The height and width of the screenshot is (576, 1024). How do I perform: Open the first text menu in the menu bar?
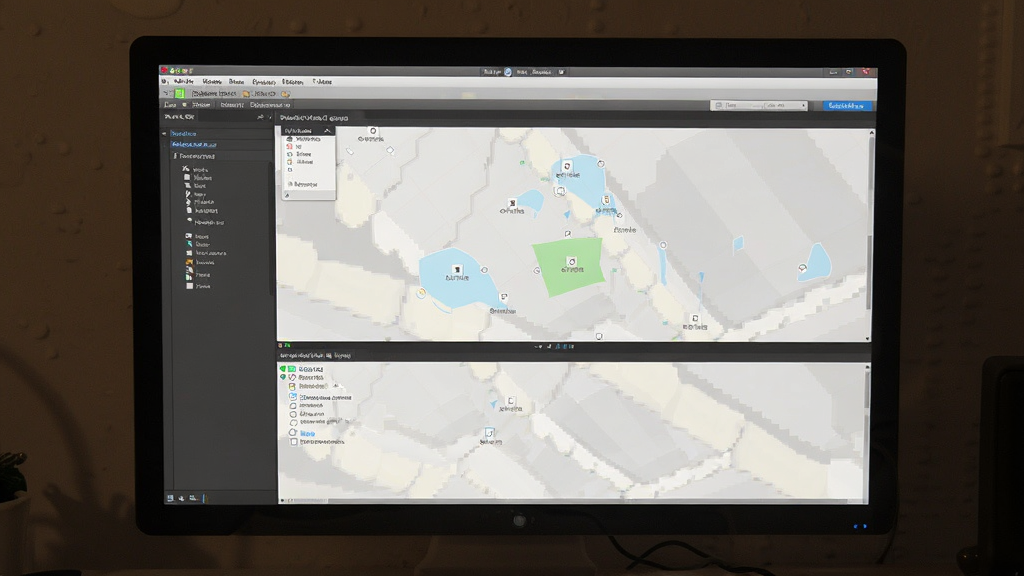tap(184, 82)
